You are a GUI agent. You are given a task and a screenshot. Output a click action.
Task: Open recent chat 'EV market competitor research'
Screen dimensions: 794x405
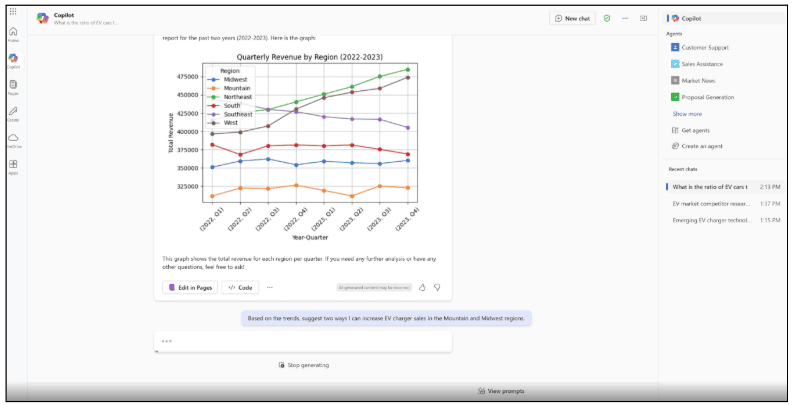tap(725, 204)
